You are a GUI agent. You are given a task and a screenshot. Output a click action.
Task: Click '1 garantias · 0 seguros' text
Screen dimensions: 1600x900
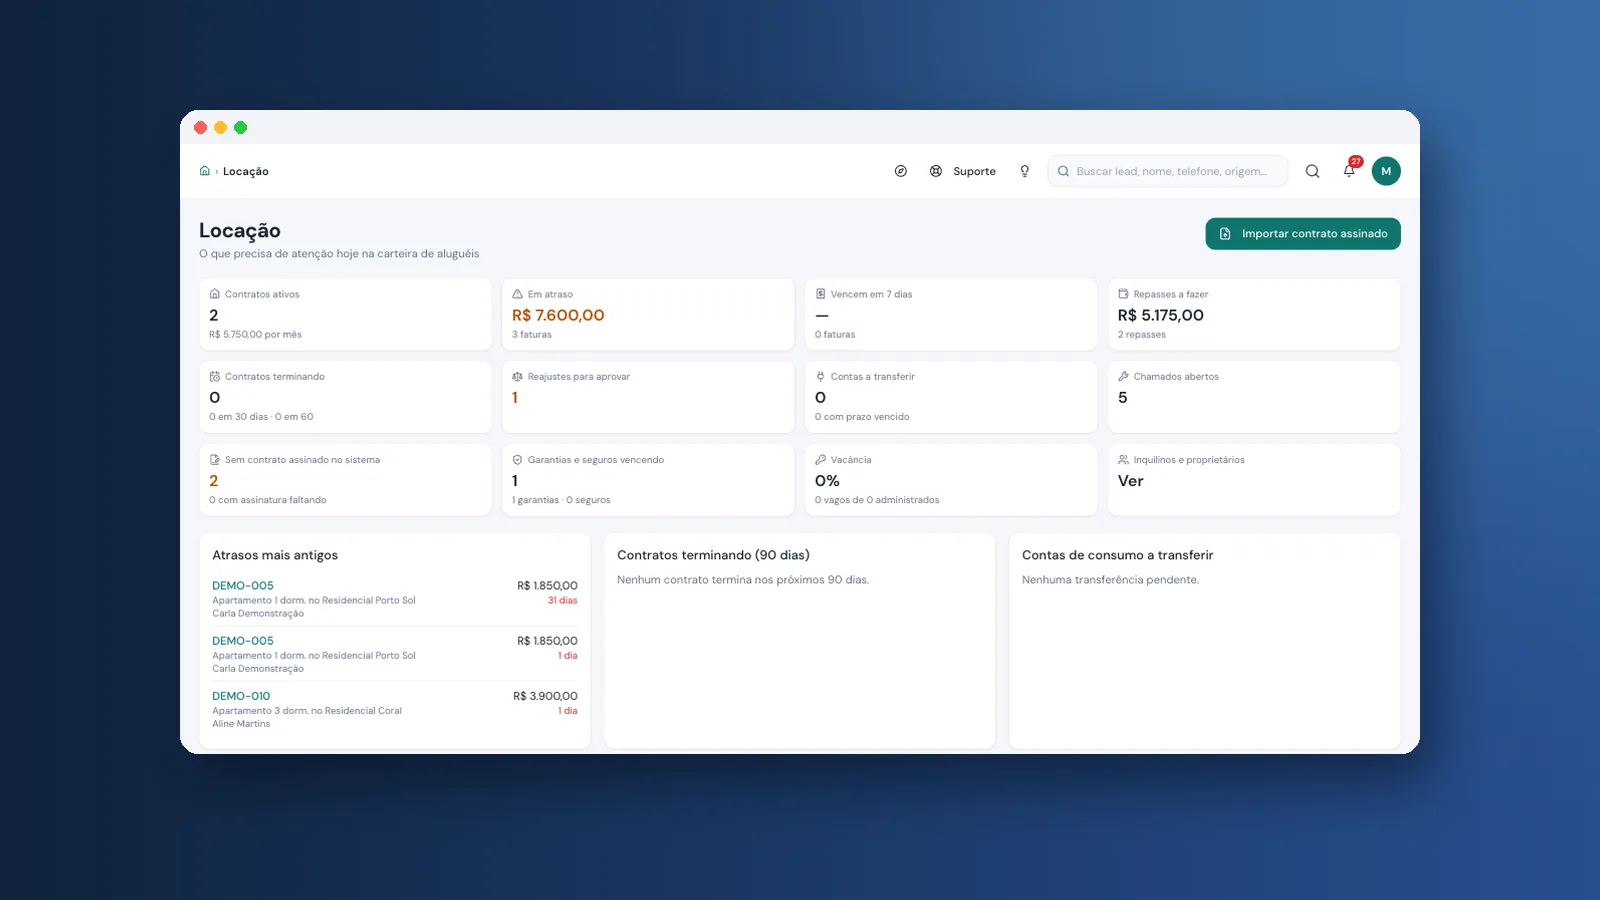(561, 500)
